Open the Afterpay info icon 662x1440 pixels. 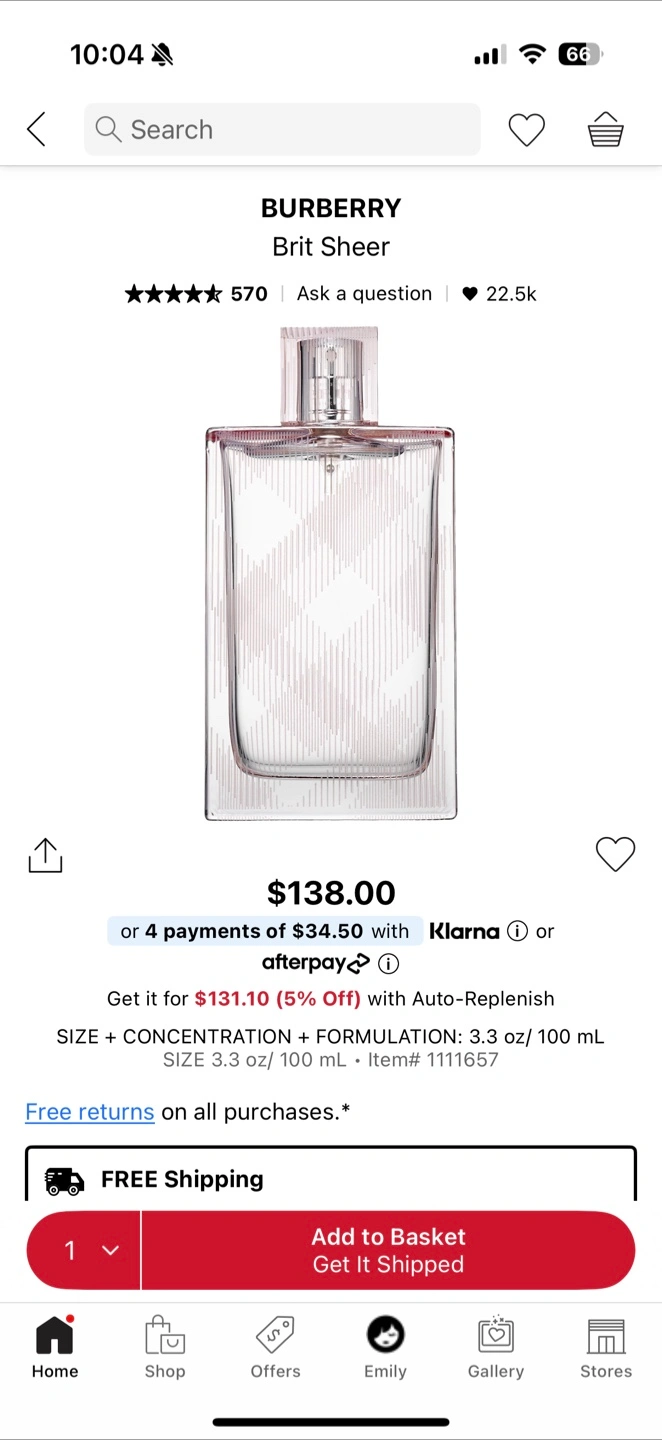click(389, 964)
